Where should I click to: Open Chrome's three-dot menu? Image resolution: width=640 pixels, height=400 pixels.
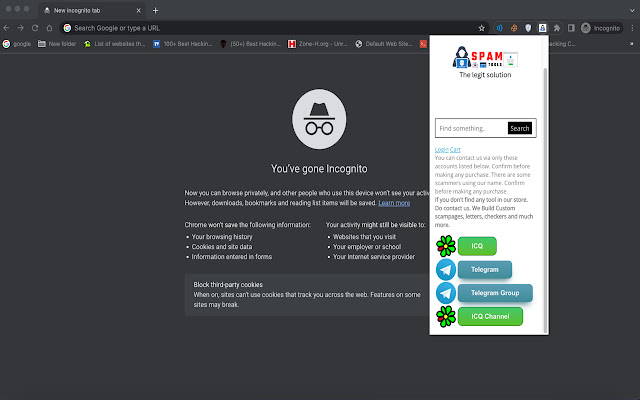[x=632, y=28]
